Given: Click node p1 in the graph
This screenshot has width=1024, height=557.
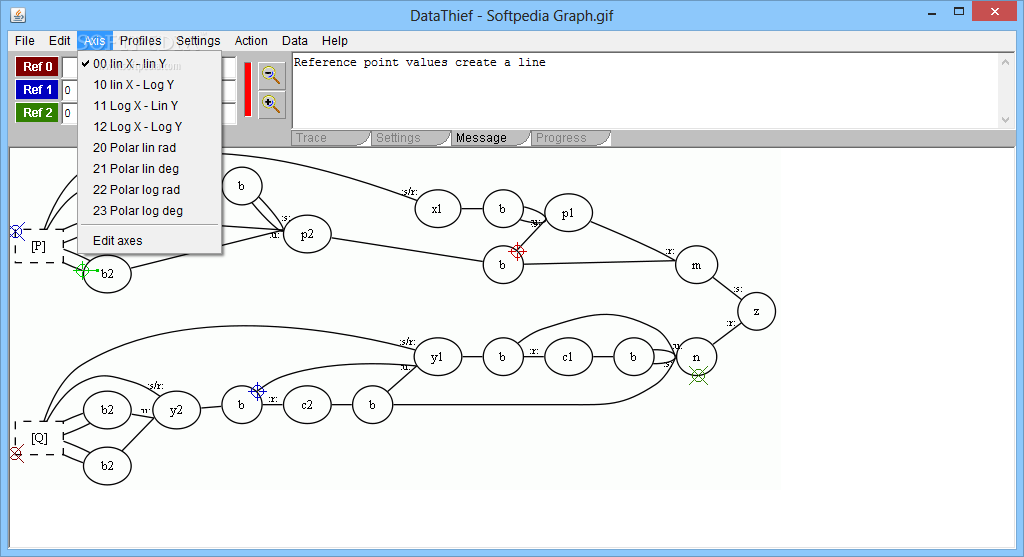Looking at the screenshot, I should click(568, 213).
